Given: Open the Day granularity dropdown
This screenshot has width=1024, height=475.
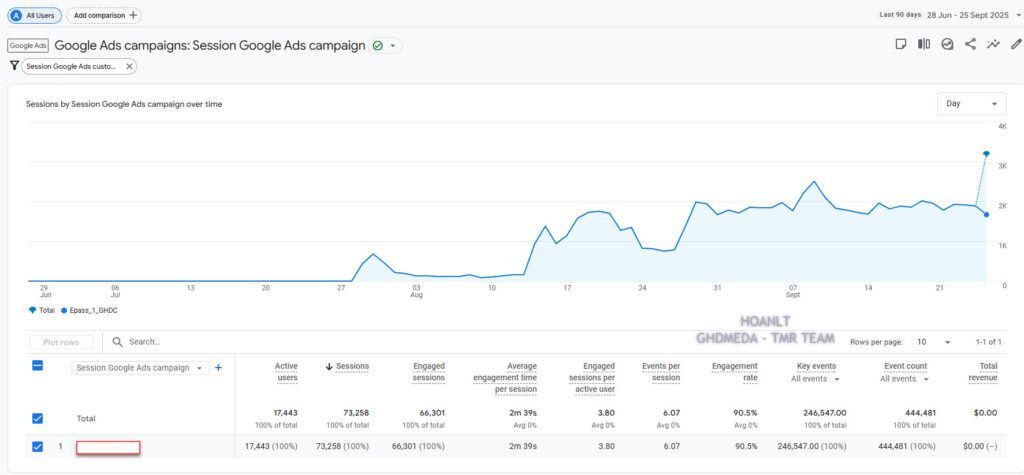Looking at the screenshot, I should 971,104.
